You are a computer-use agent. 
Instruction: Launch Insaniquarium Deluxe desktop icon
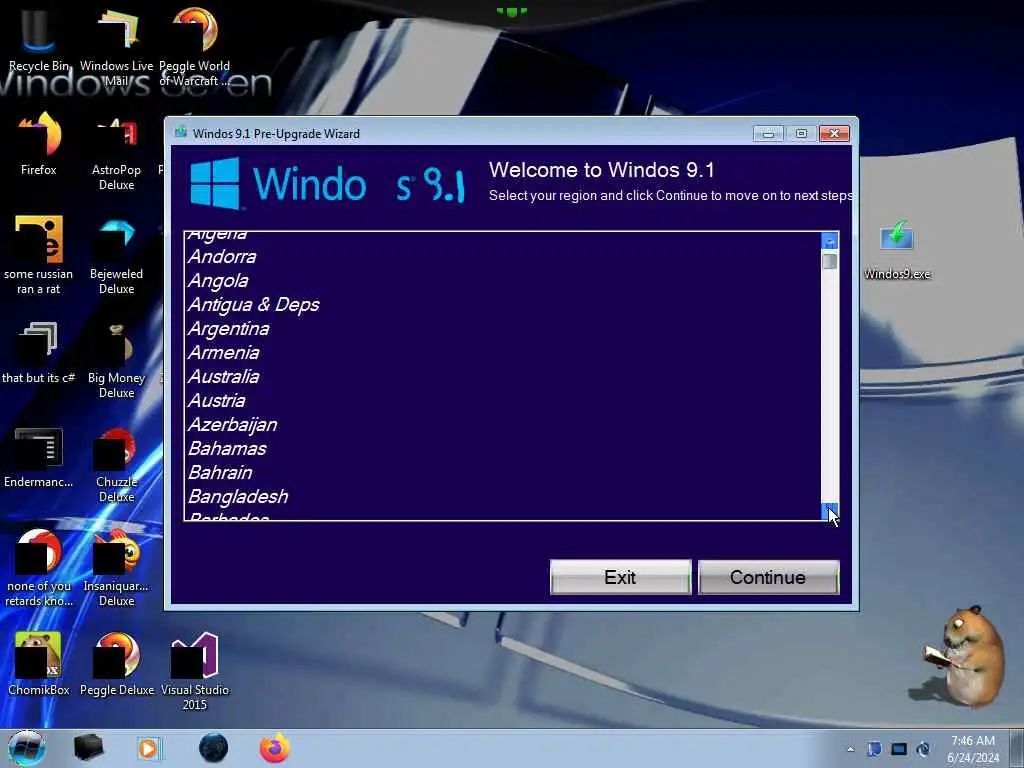116,568
